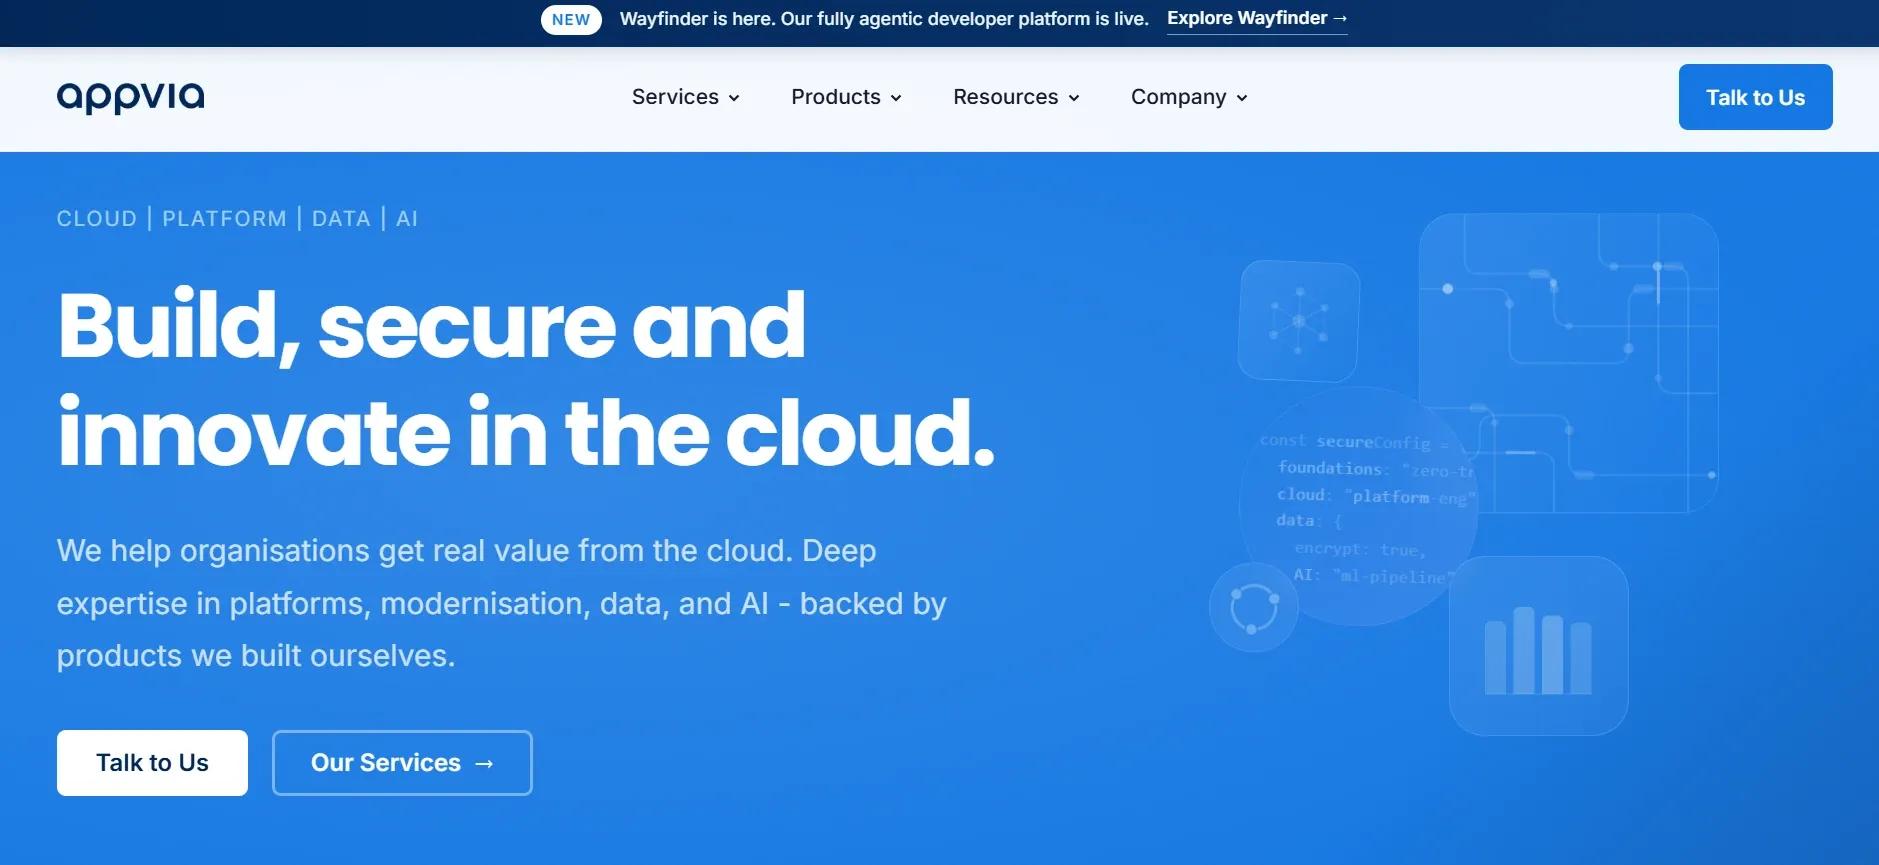Viewport: 1879px width, 865px height.
Task: Expand the Company menu
Action: click(x=1189, y=97)
